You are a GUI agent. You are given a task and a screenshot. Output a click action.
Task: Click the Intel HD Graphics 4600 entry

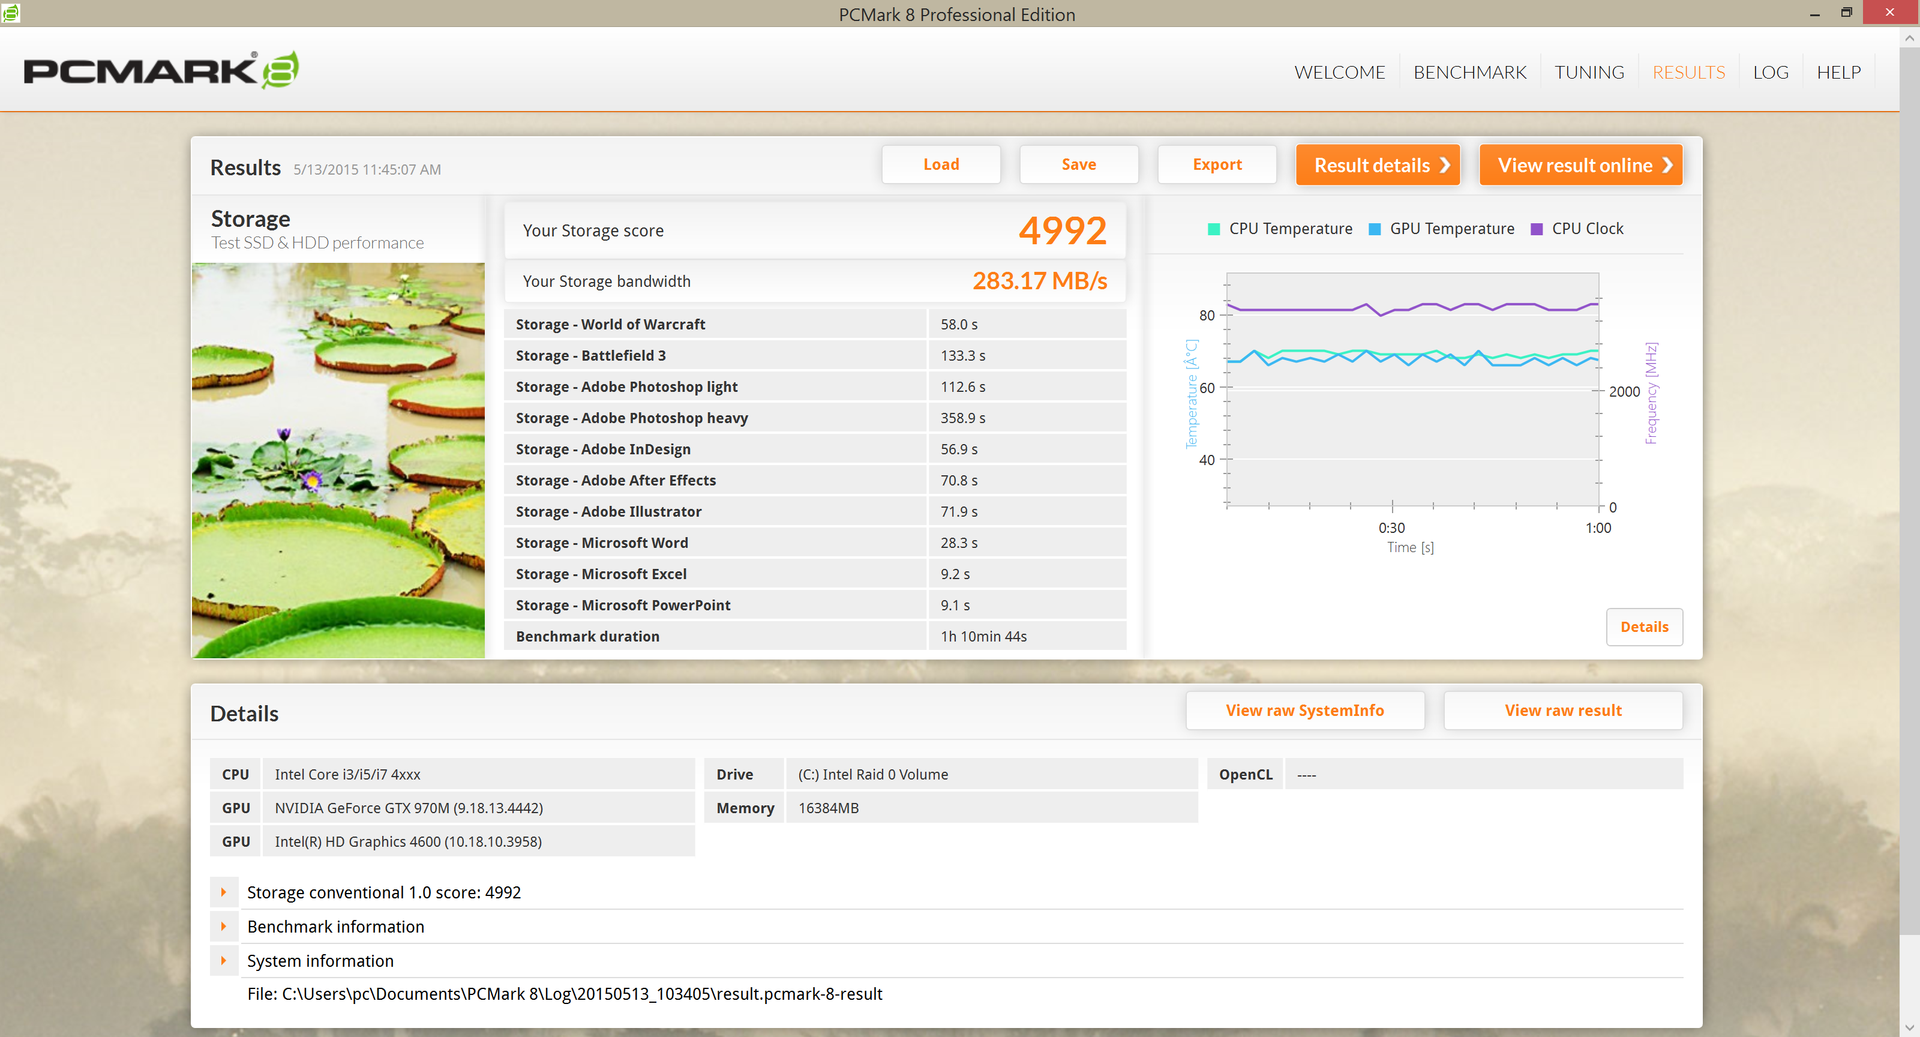pyautogui.click(x=478, y=841)
